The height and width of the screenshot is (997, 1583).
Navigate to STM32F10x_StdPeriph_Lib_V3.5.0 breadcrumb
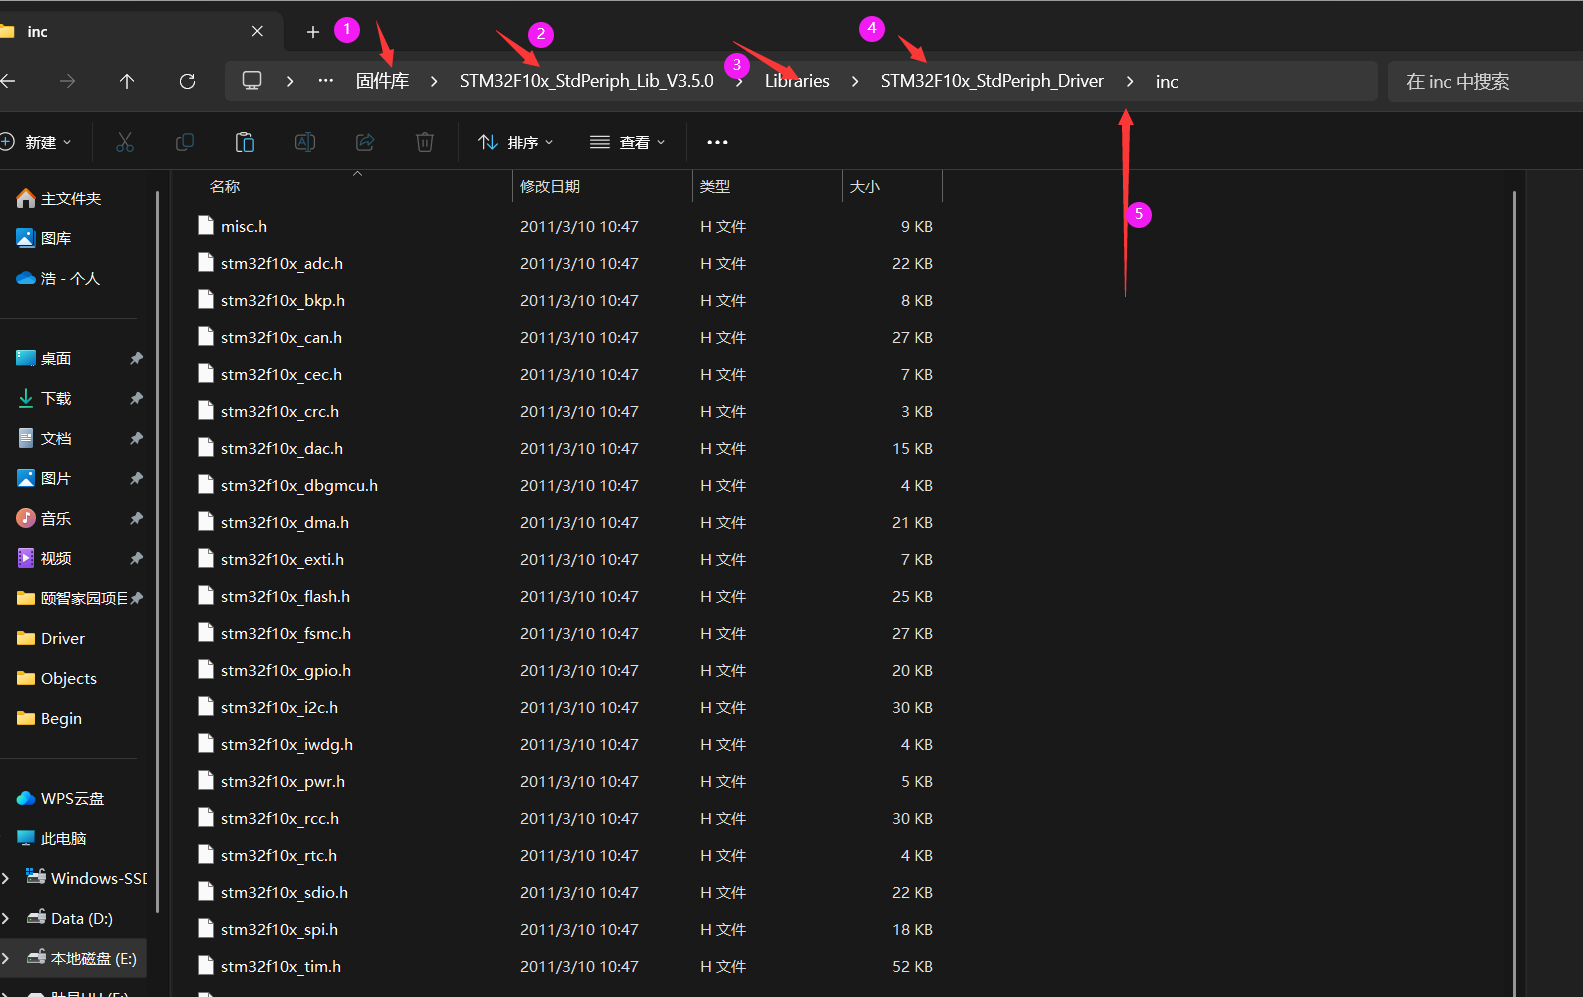[x=587, y=81]
